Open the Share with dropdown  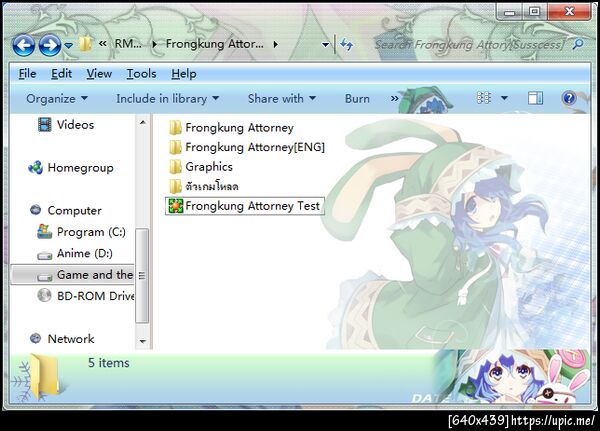282,99
